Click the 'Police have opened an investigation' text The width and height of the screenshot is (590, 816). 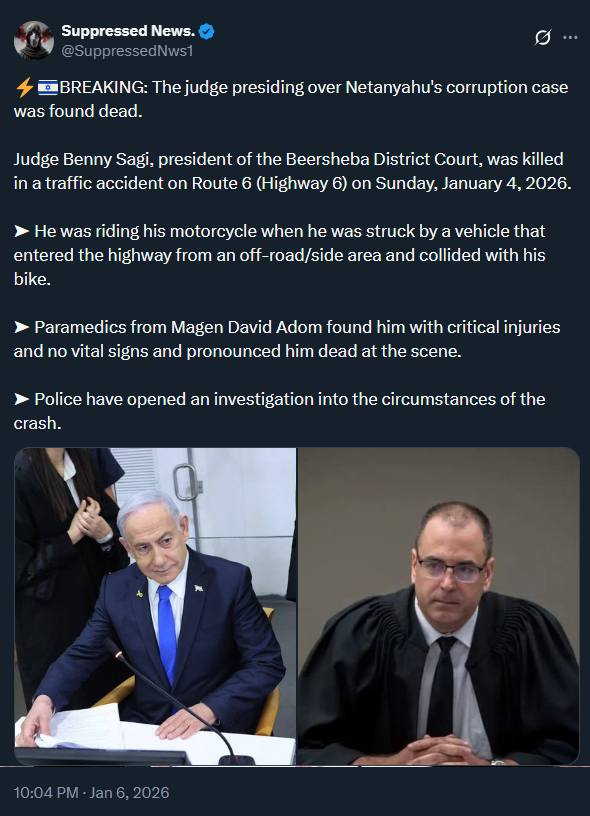point(279,411)
